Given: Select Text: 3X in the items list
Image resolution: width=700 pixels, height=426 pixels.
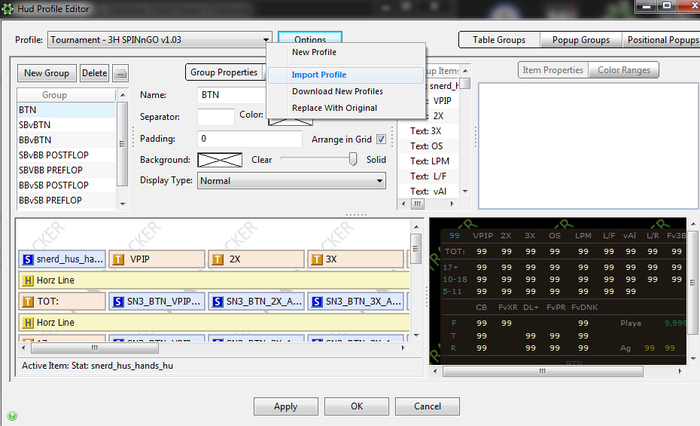Looking at the screenshot, I should coord(428,131).
